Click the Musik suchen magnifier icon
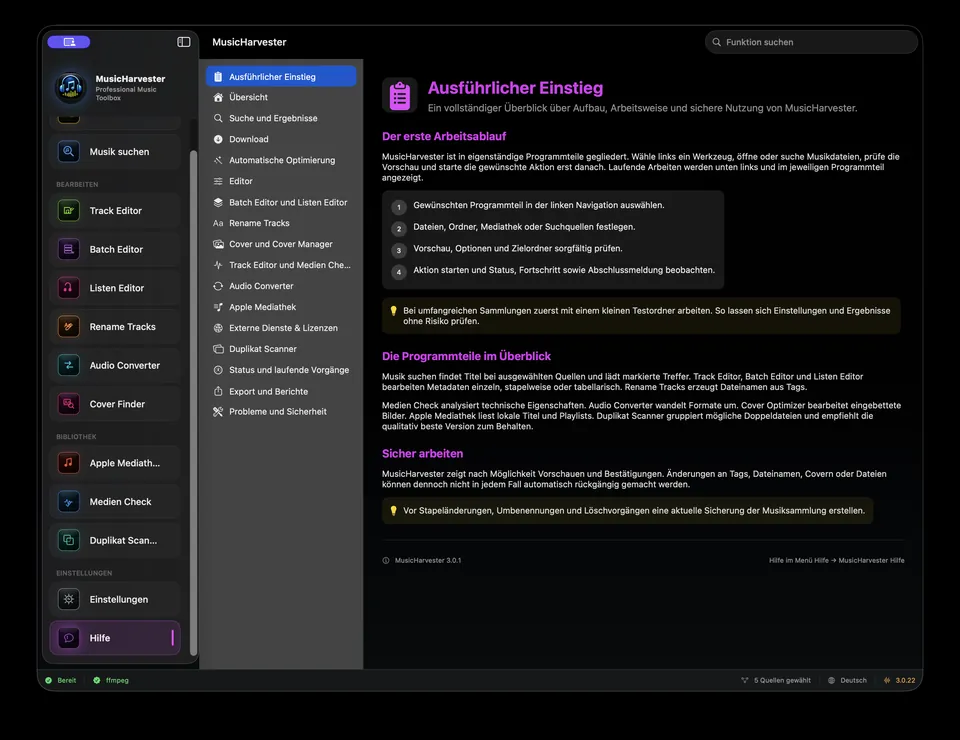Screen dimensions: 960x740 pos(69,151)
